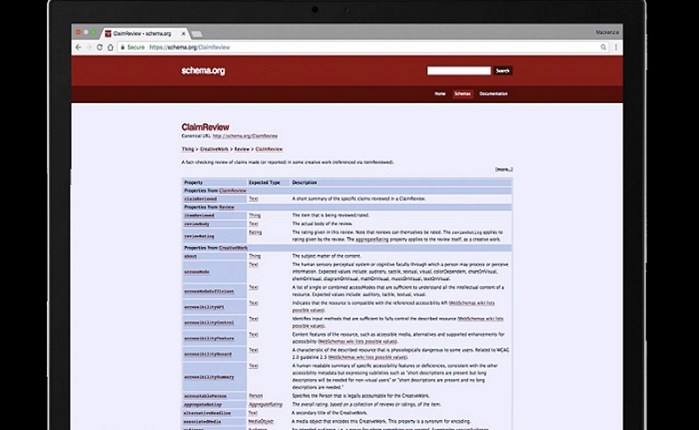This screenshot has height=430, width=699.
Task: Open the accessibilityAPI property link
Action: pos(204,307)
